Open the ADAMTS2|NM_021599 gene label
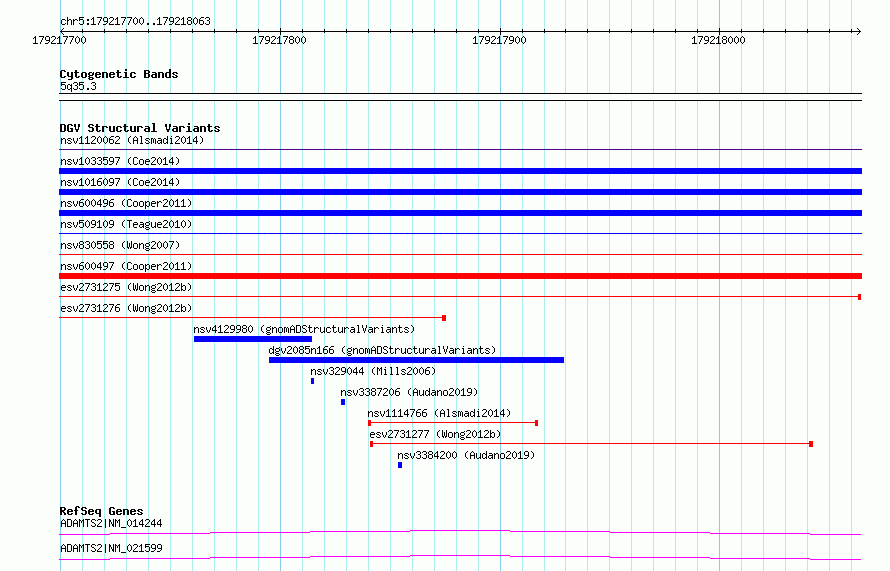The height and width of the screenshot is (571, 890). click(111, 548)
